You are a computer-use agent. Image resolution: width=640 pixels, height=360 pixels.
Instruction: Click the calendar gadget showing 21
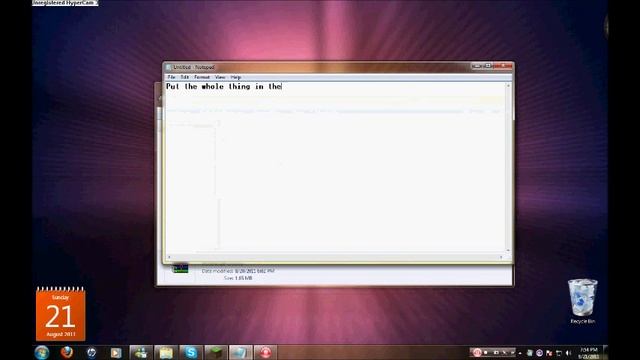coord(60,314)
